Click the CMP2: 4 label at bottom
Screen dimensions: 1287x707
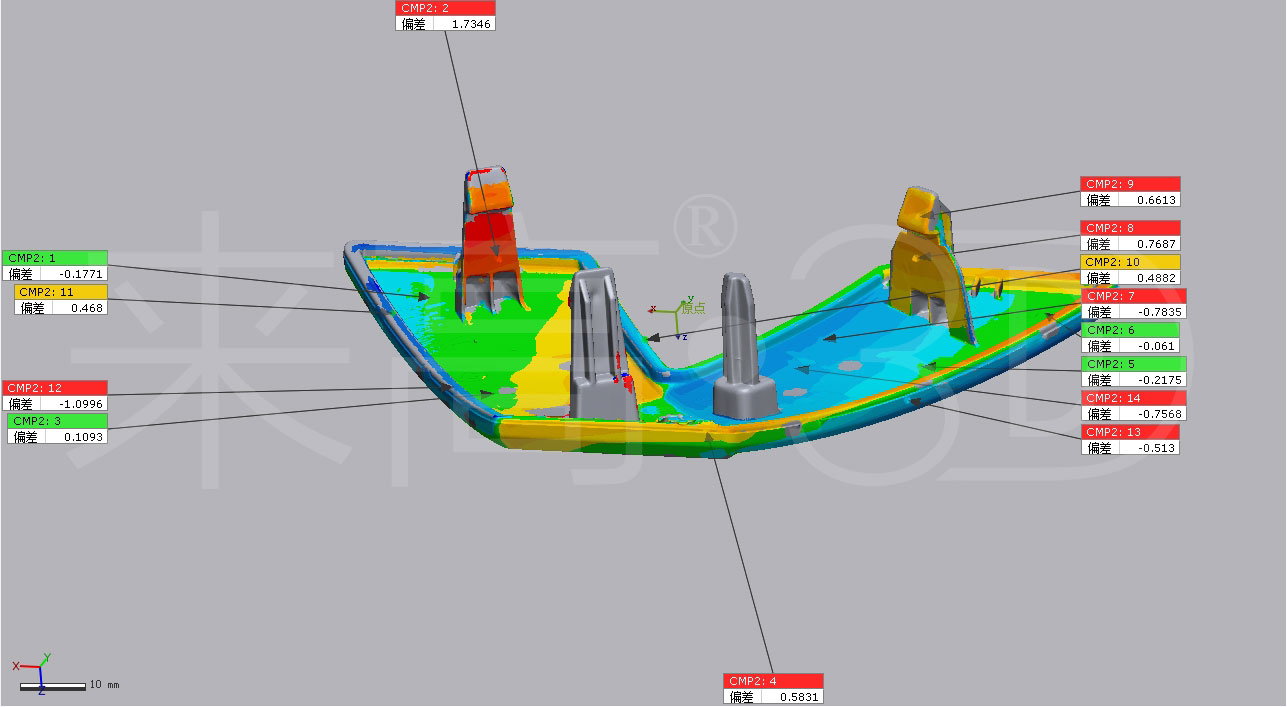point(773,681)
